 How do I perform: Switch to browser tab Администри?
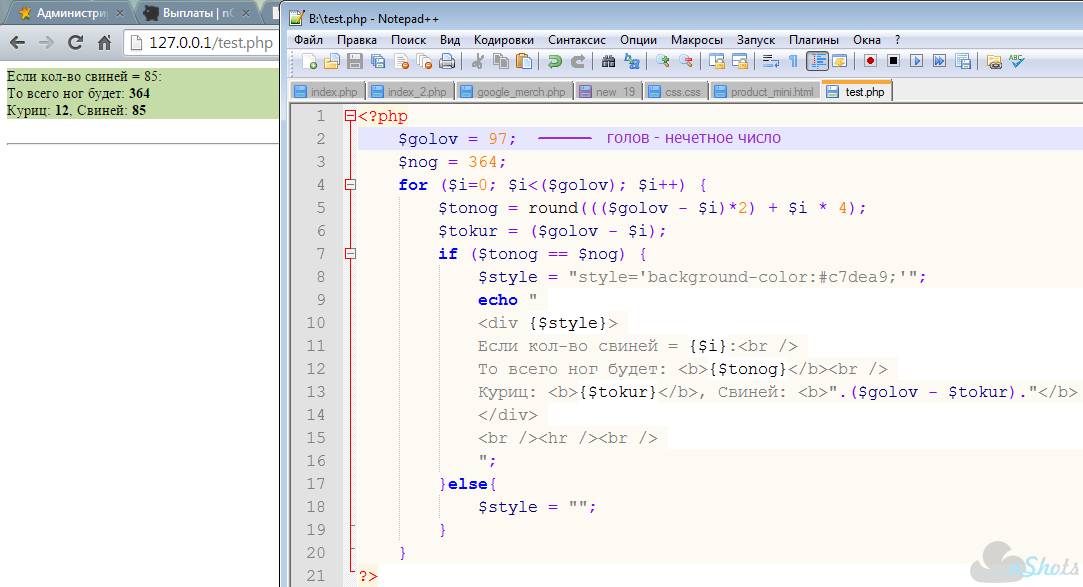(x=66, y=13)
